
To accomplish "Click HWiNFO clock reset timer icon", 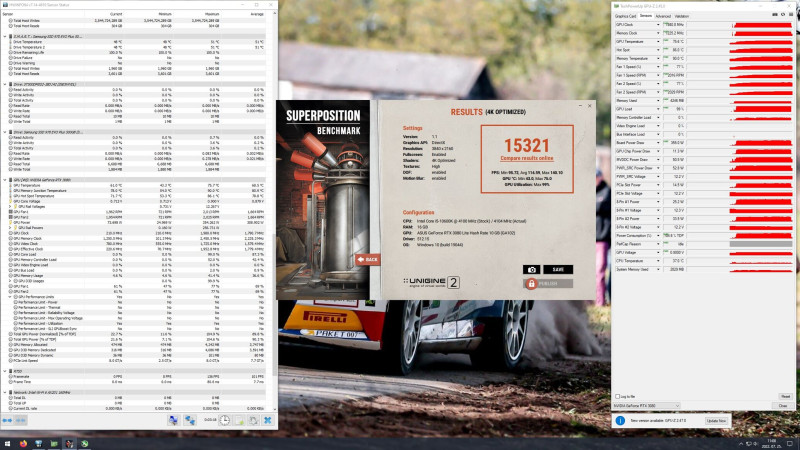I will tap(224, 420).
